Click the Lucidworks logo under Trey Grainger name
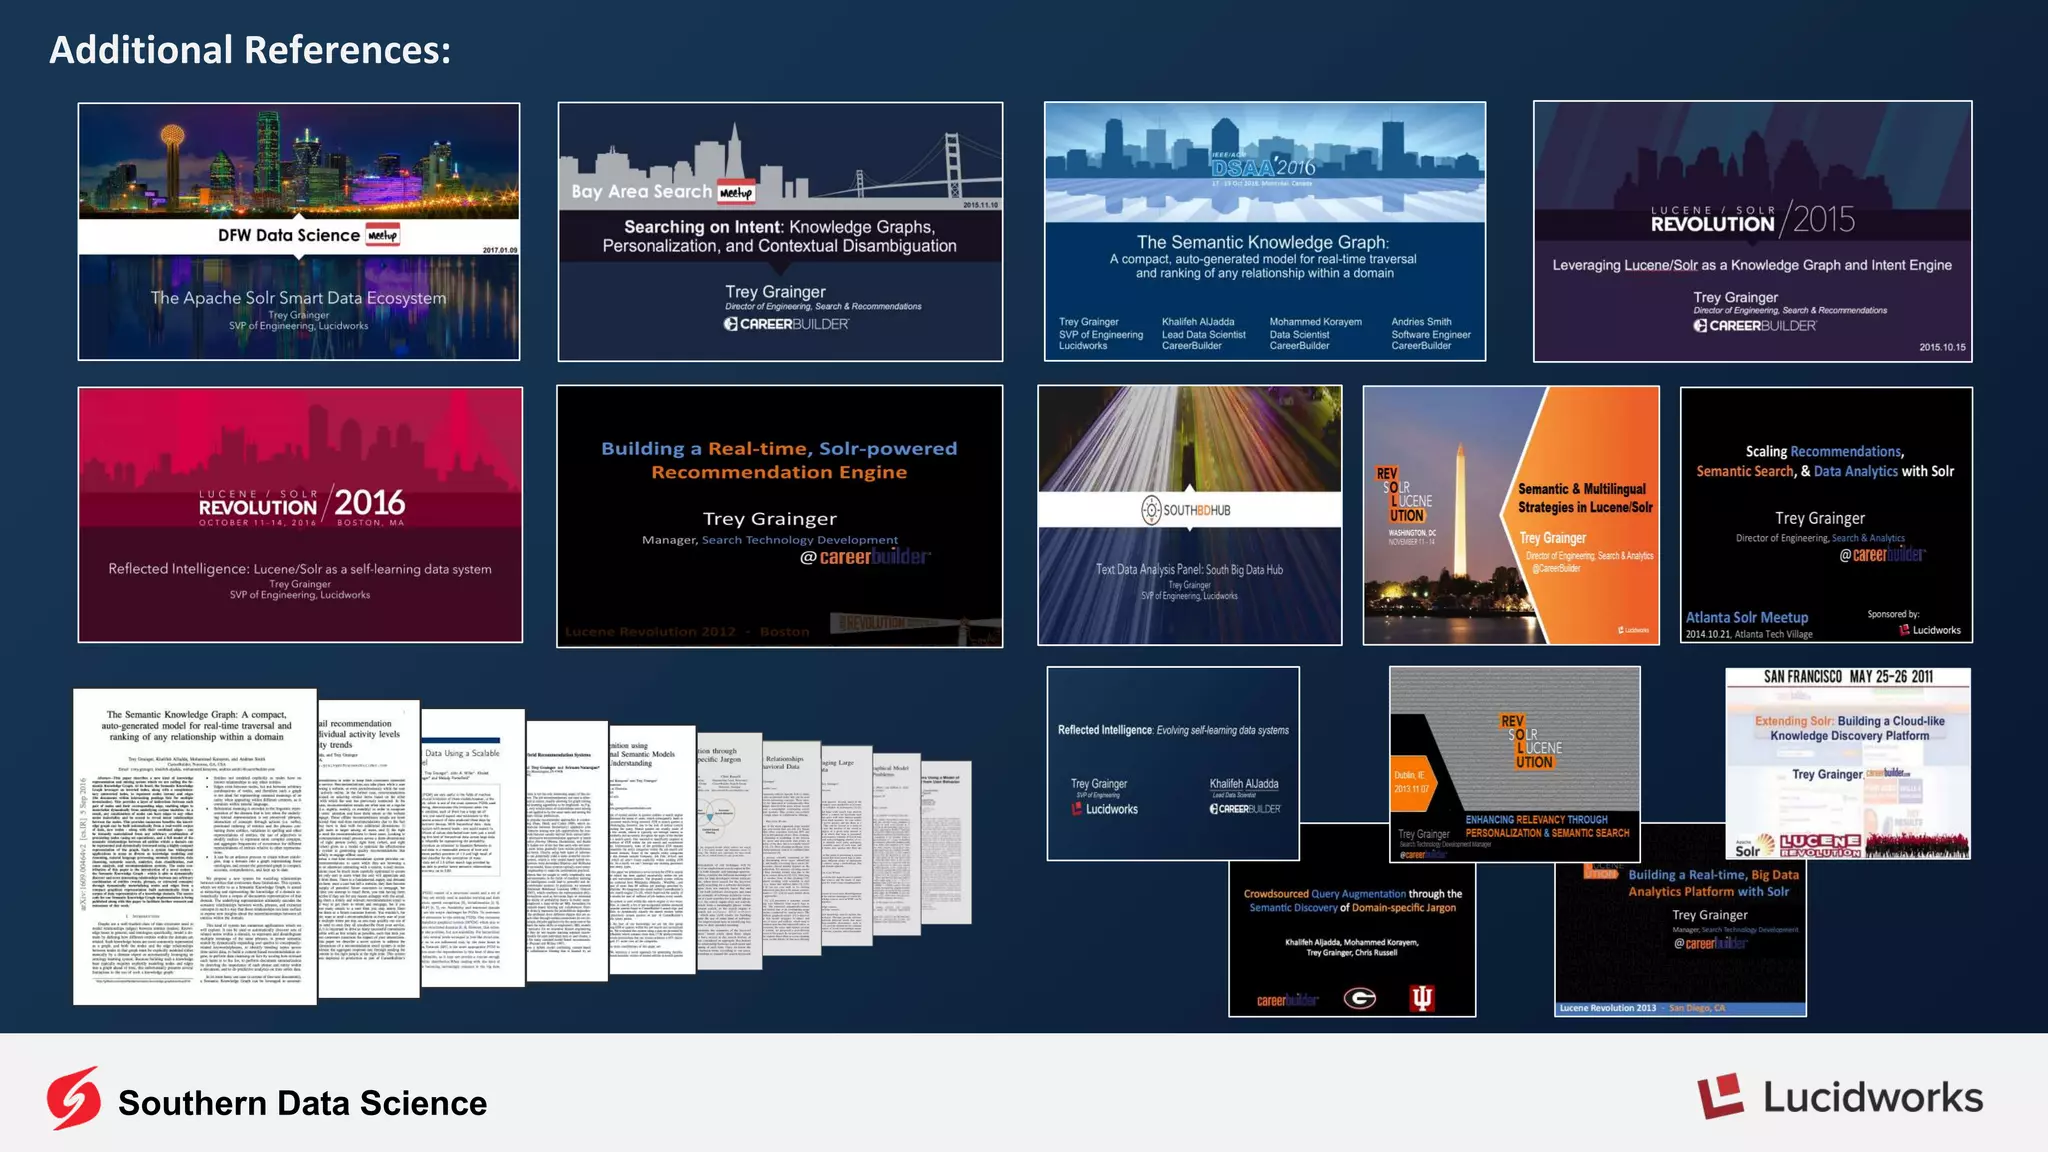This screenshot has height=1152, width=2048. coord(1104,809)
